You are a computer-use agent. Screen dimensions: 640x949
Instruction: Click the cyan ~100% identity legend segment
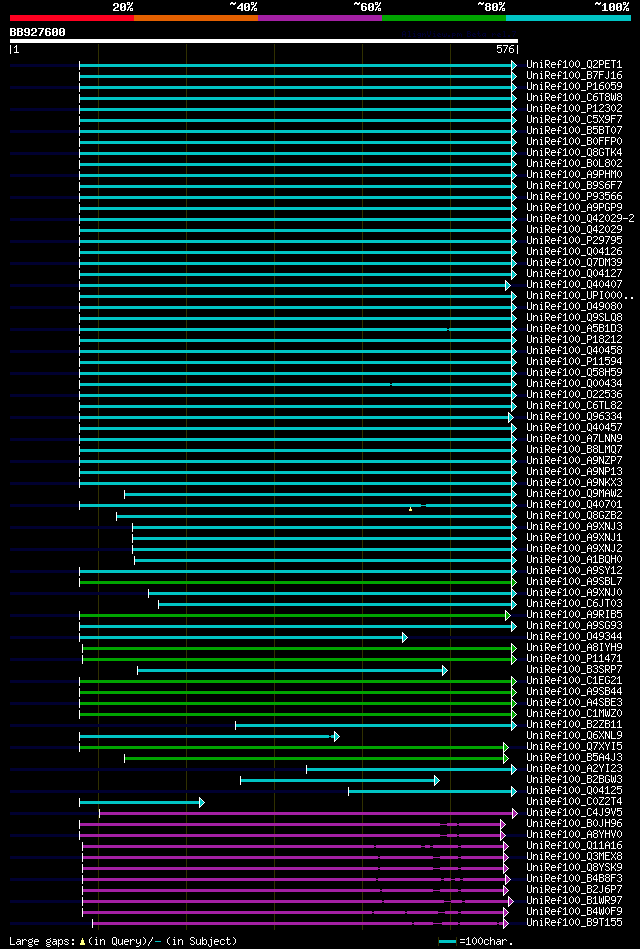[569, 18]
